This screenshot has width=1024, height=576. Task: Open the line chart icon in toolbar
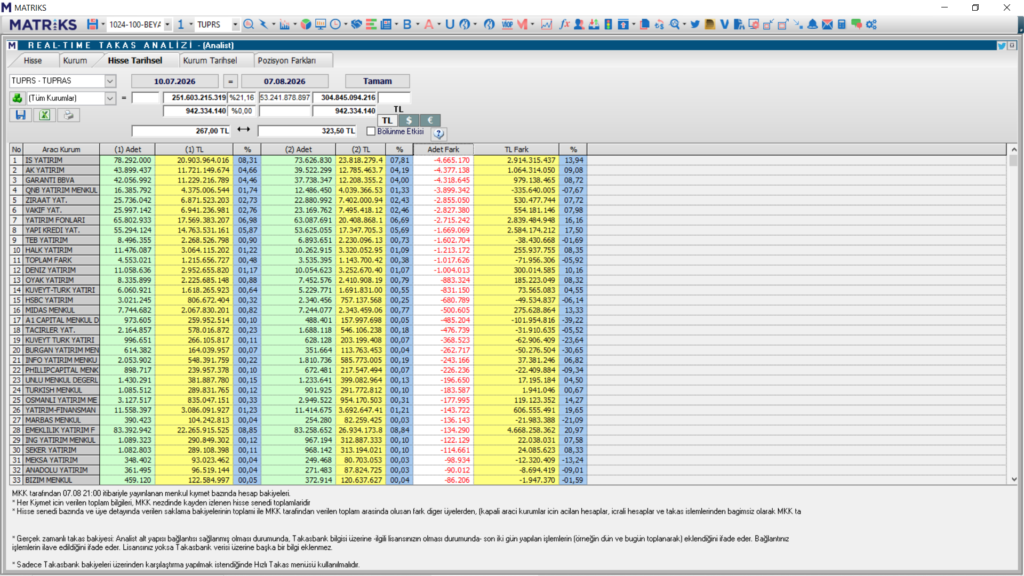pos(546,24)
